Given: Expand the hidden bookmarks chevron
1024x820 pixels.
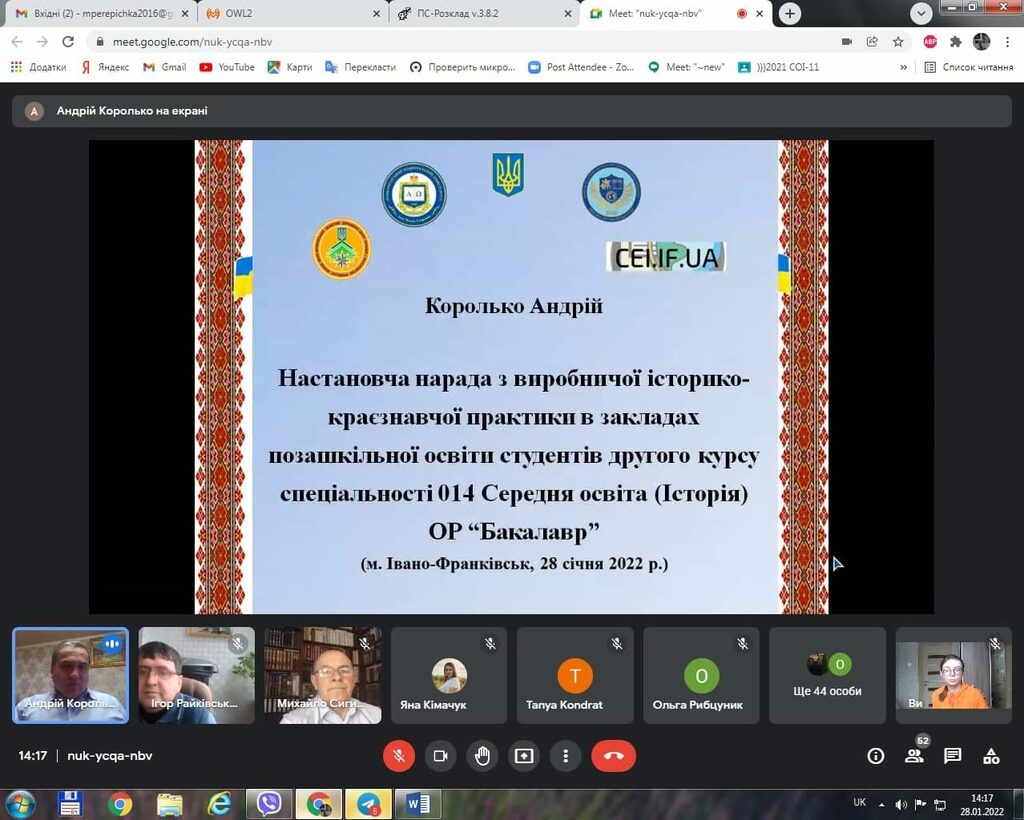Looking at the screenshot, I should coord(904,67).
